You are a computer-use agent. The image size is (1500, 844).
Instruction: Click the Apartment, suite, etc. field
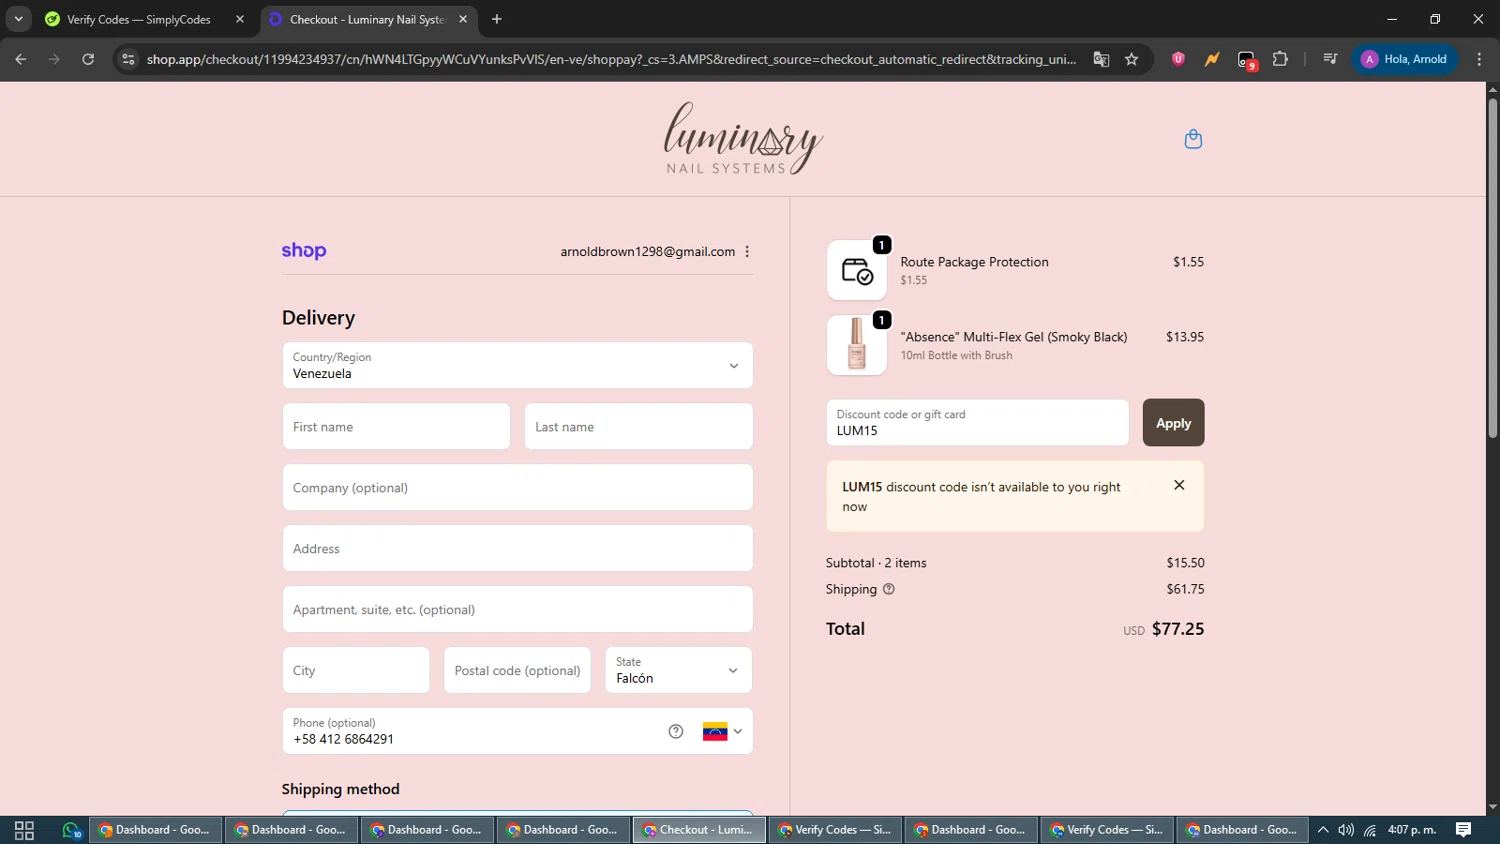(517, 610)
